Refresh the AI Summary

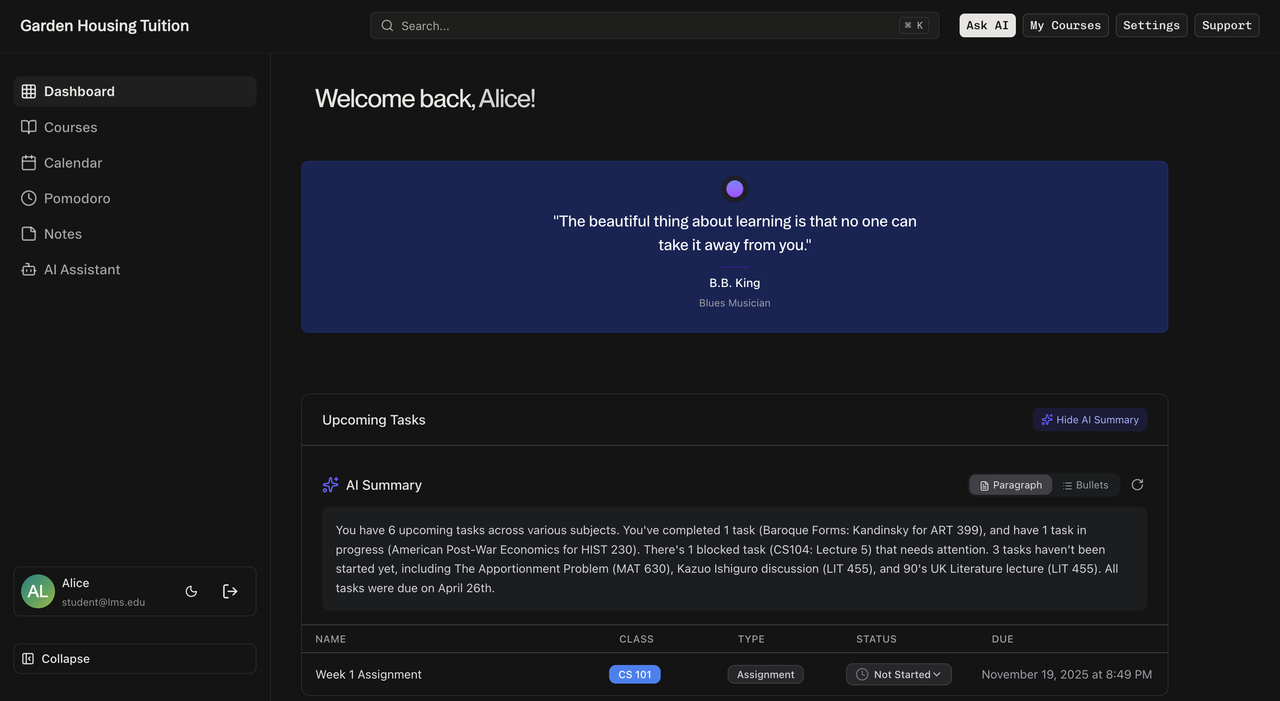[1137, 485]
